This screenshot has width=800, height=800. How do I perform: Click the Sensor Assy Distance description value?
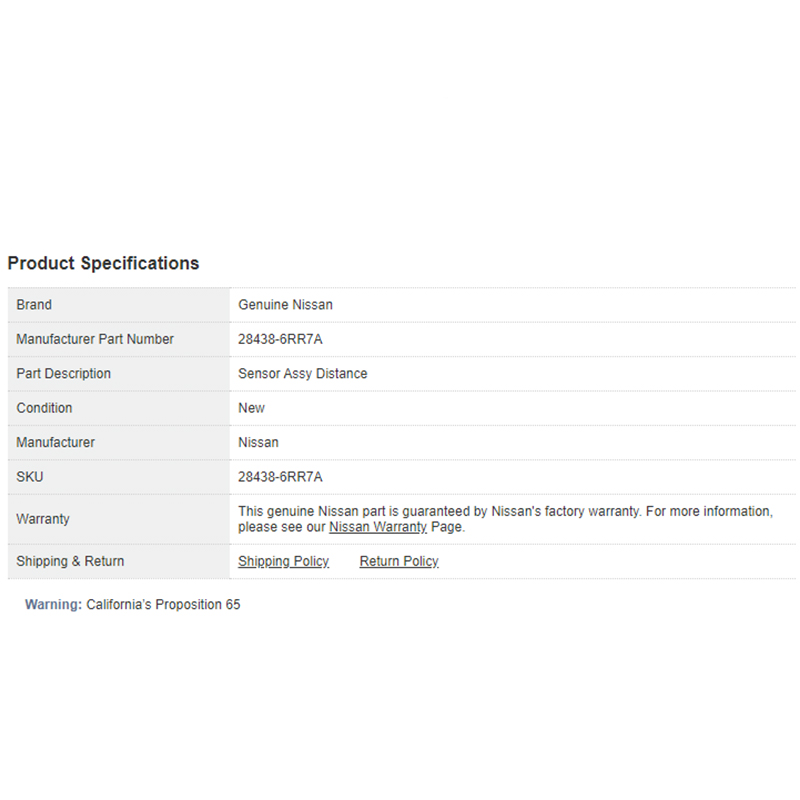[302, 373]
